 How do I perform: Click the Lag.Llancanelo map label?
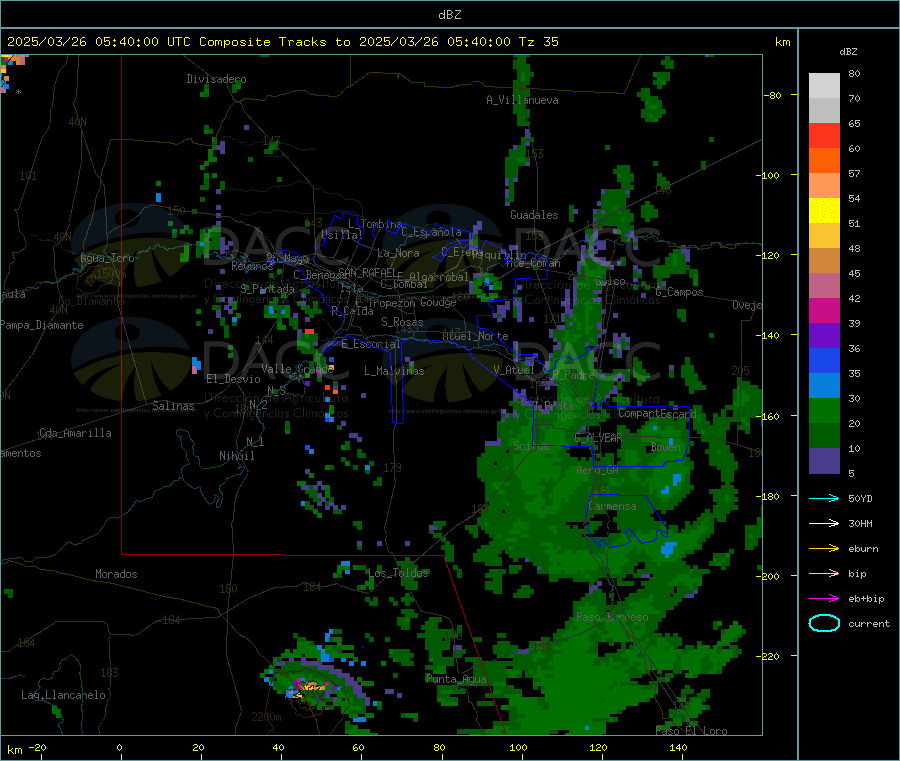coord(64,695)
